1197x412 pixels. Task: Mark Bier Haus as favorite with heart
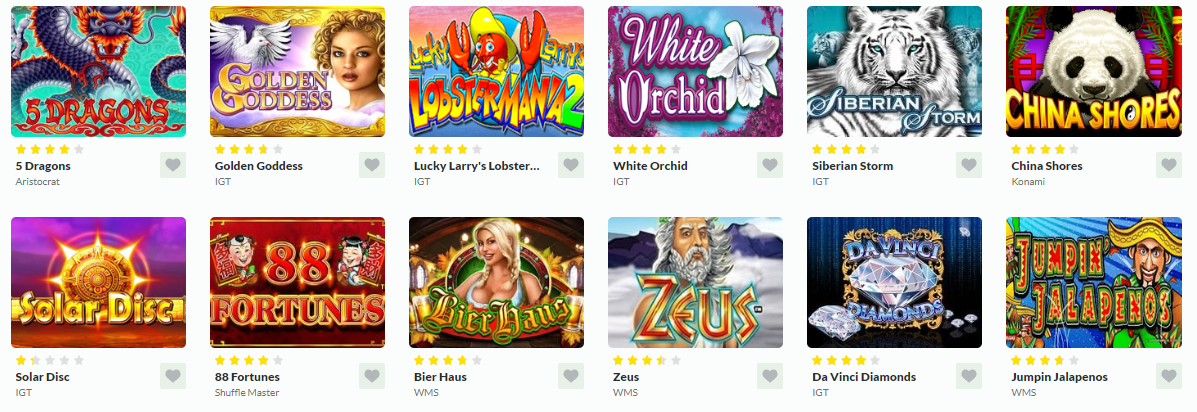coord(571,375)
